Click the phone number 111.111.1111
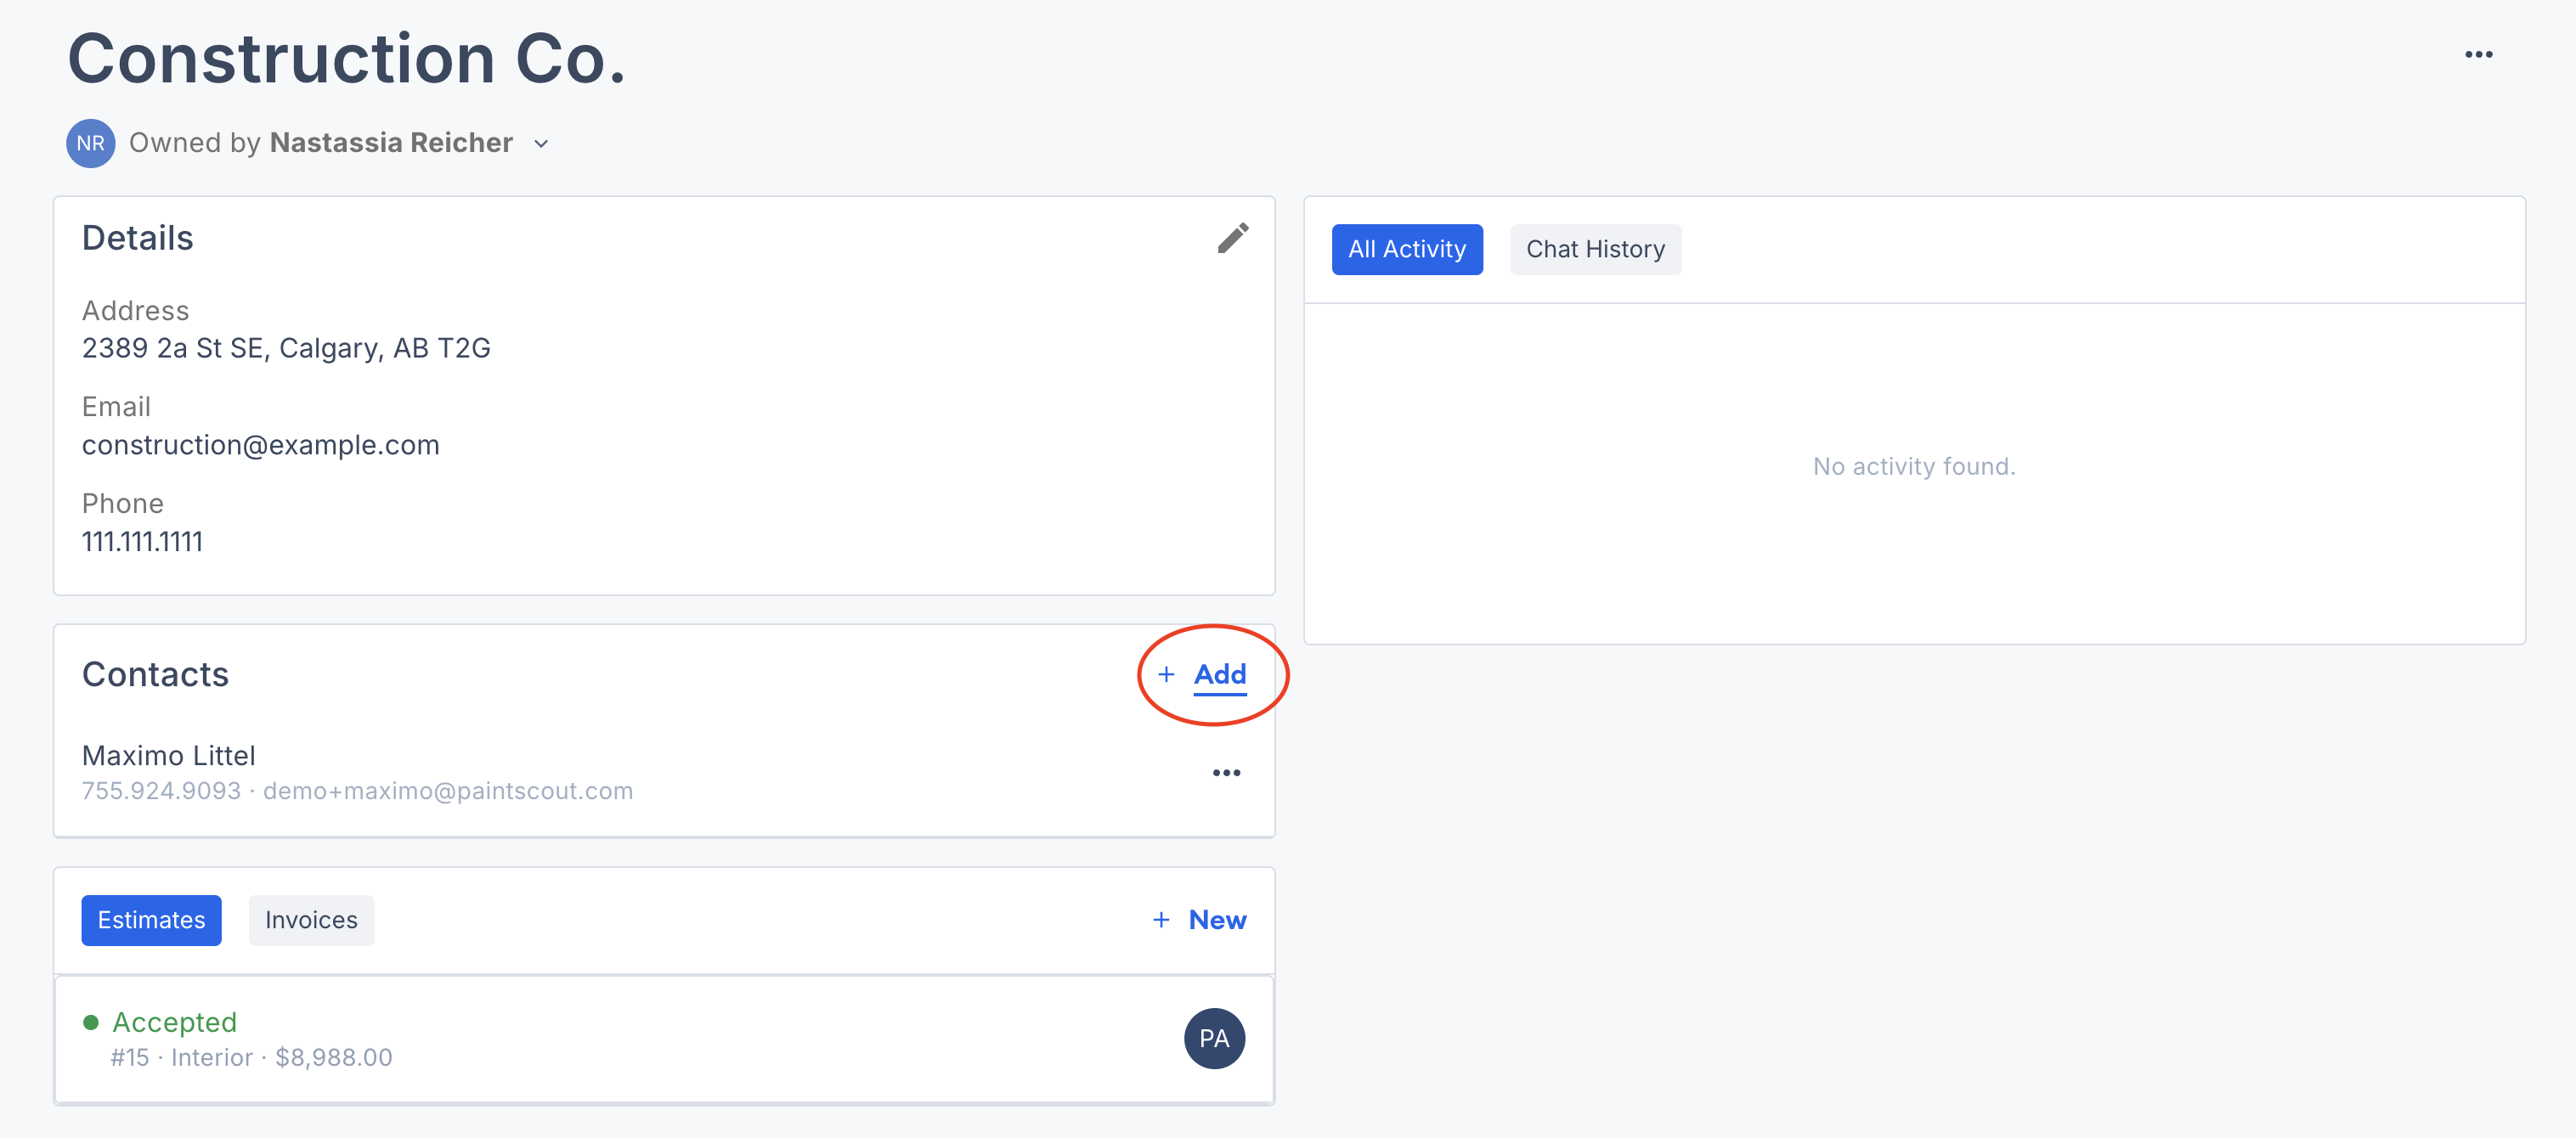The height and width of the screenshot is (1138, 2576). pyautogui.click(x=142, y=542)
